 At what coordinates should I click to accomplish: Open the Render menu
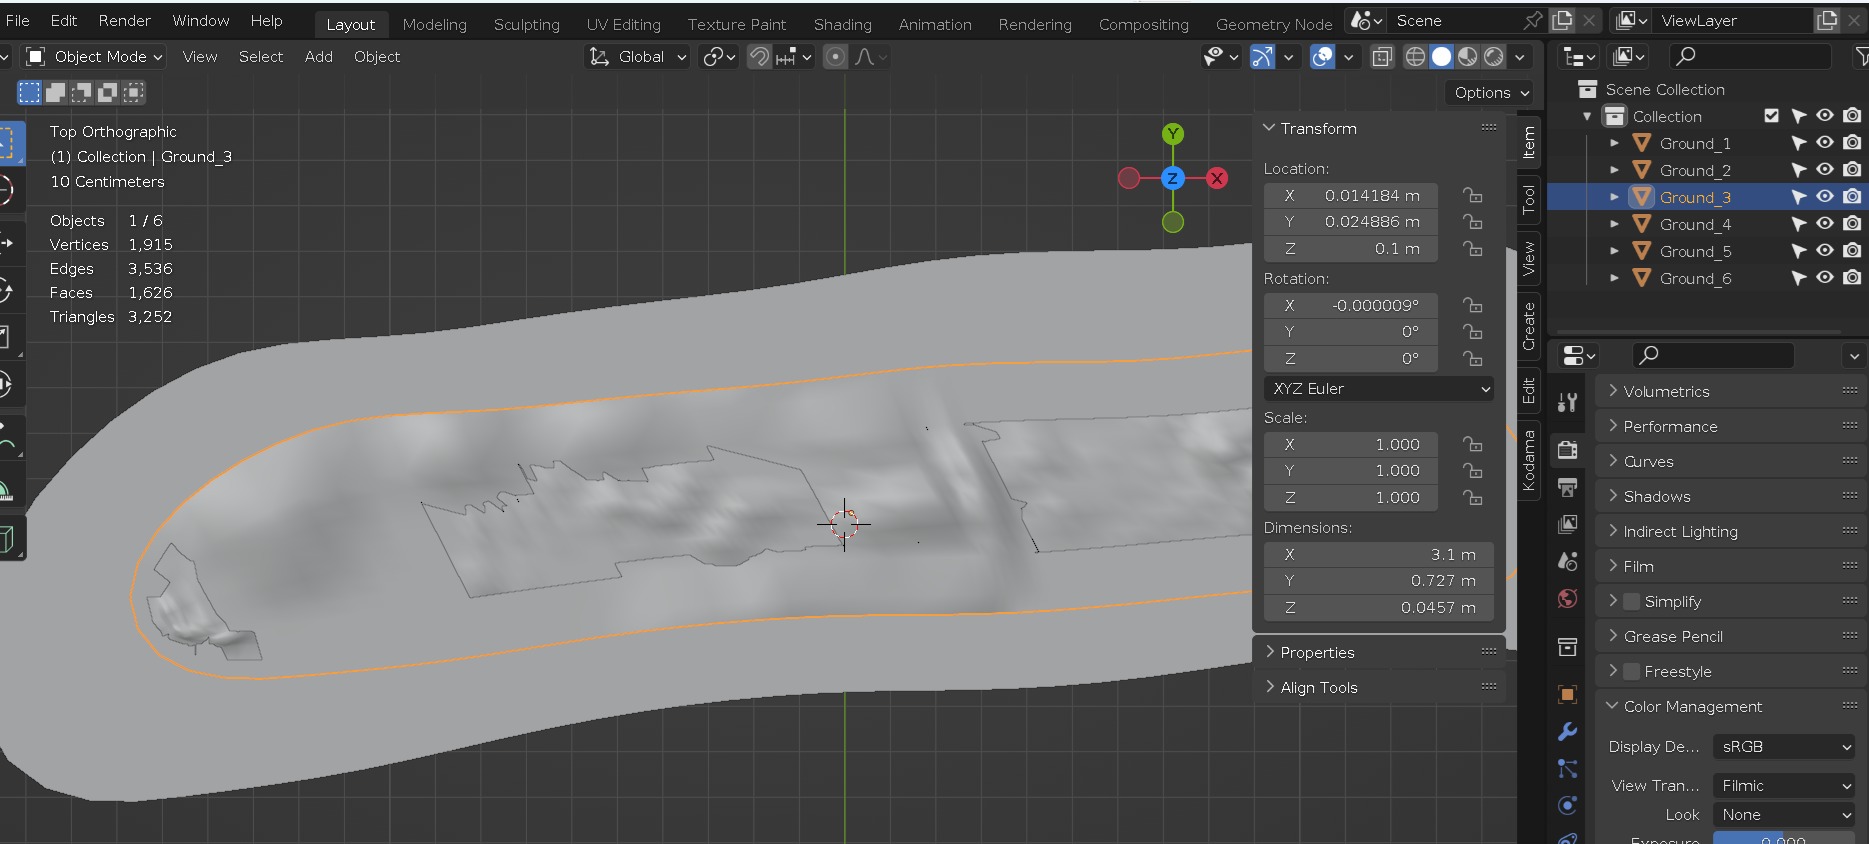(x=124, y=20)
